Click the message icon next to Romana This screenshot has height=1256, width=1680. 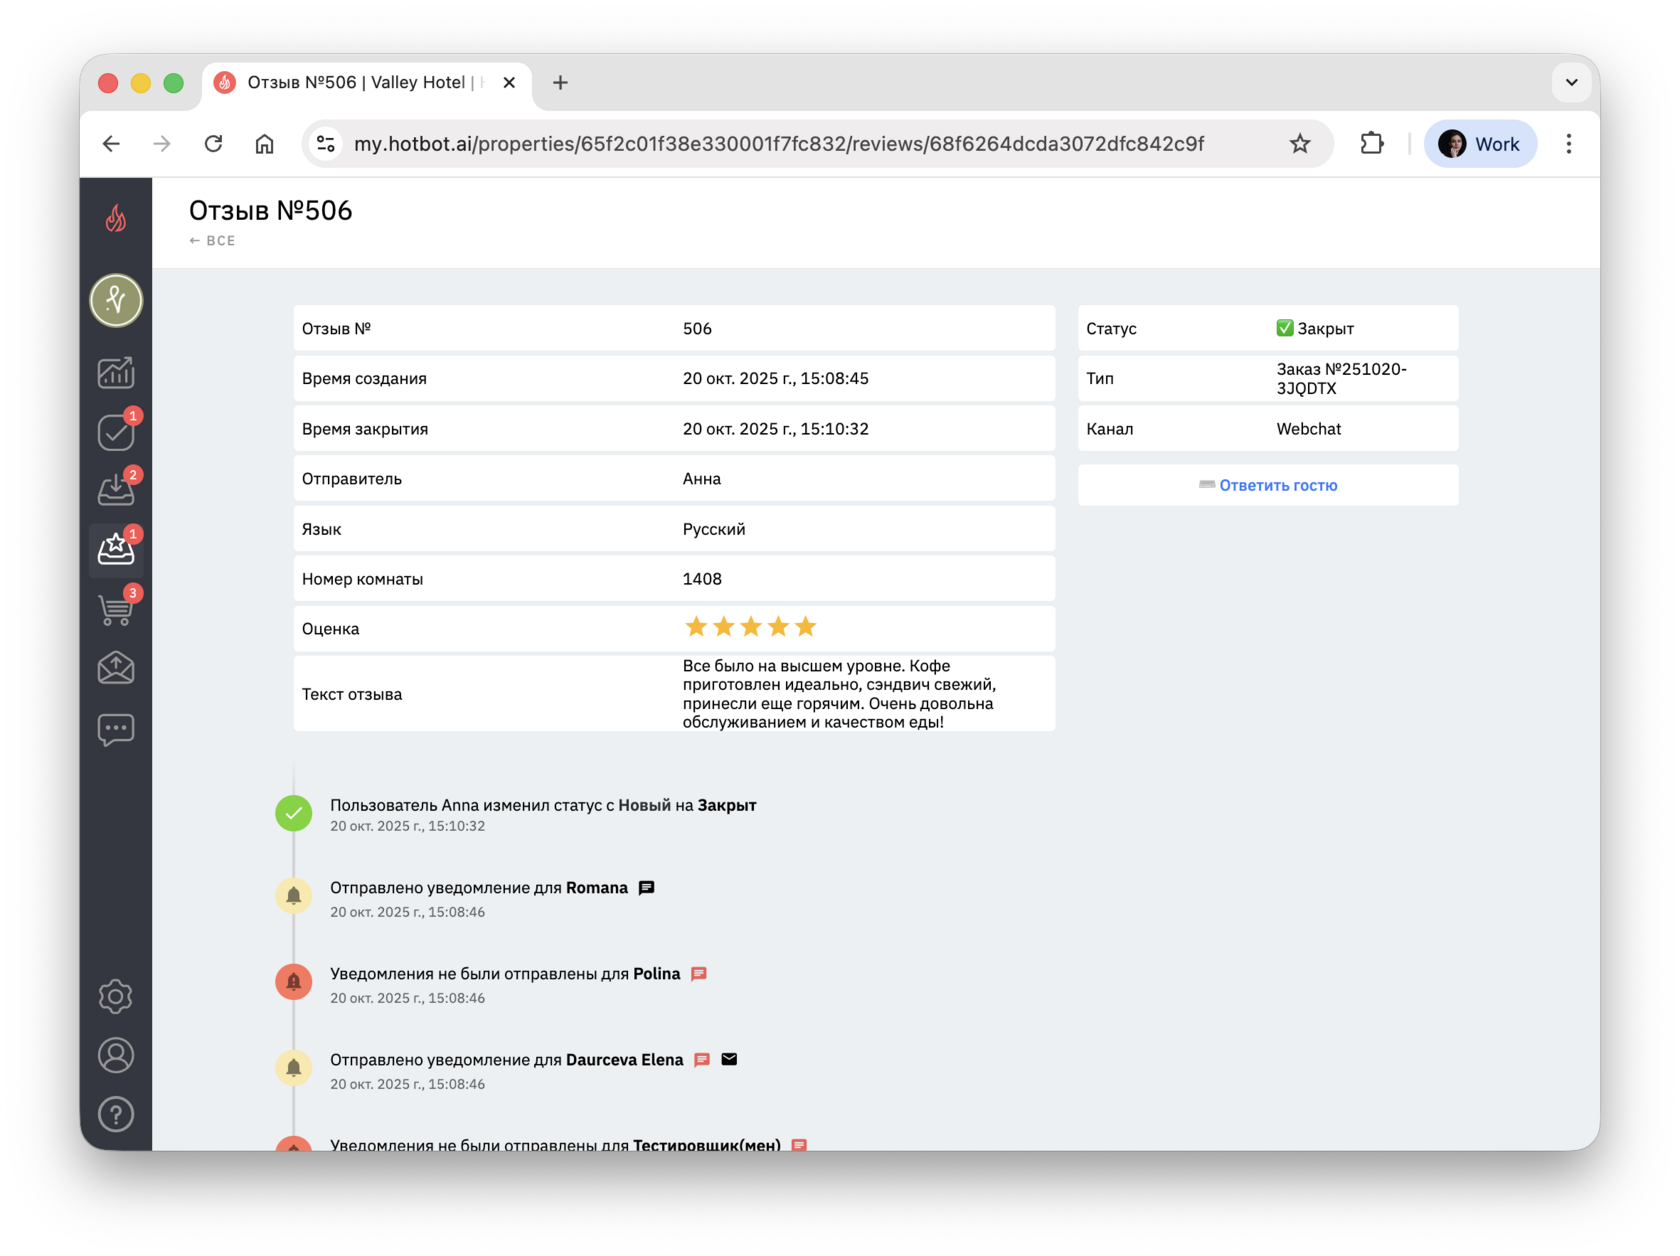coord(647,888)
